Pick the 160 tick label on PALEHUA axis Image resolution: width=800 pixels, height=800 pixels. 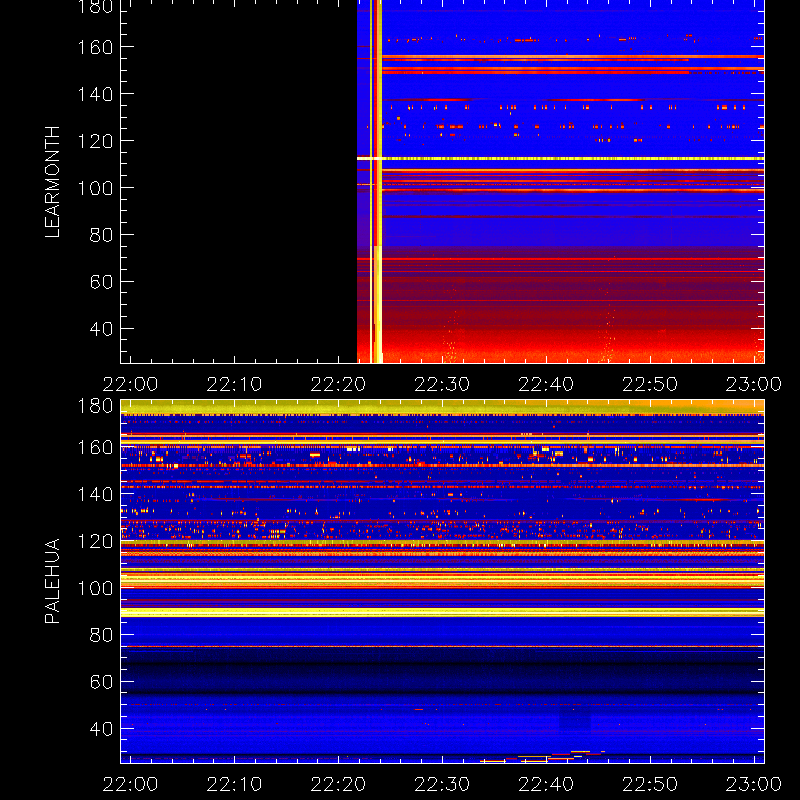pos(95,447)
